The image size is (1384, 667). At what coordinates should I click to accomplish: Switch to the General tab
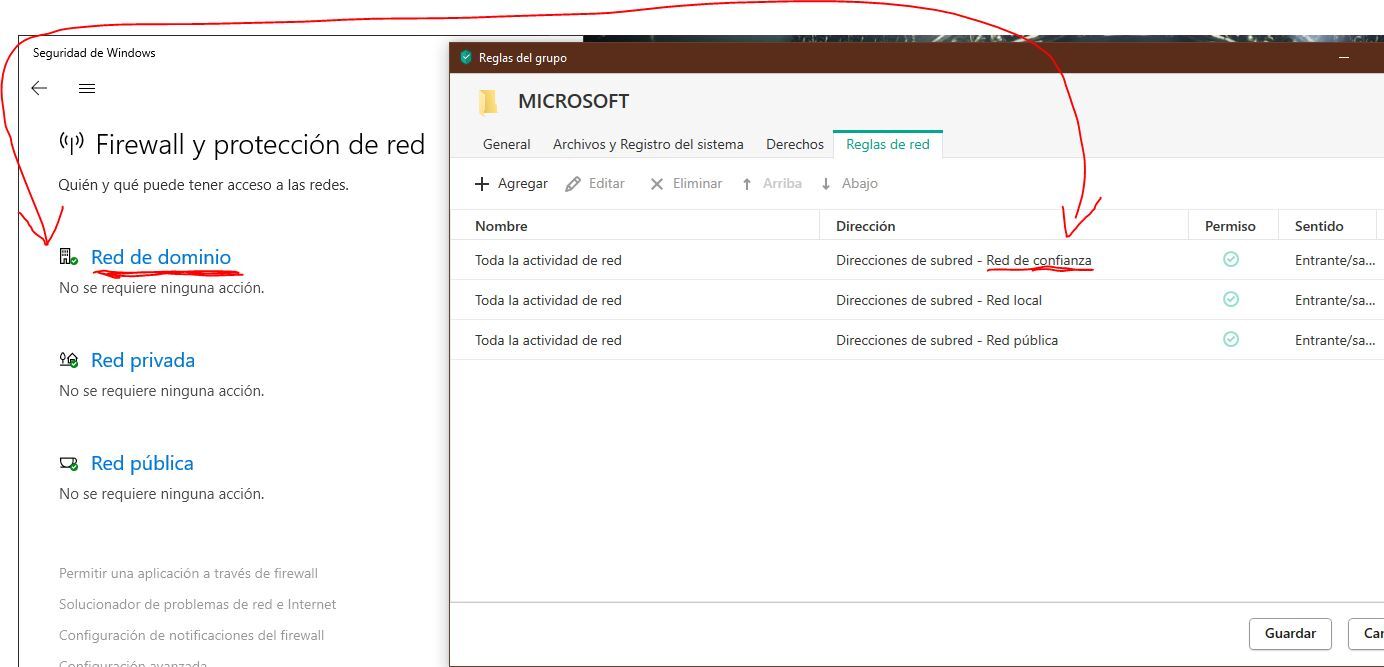click(506, 144)
